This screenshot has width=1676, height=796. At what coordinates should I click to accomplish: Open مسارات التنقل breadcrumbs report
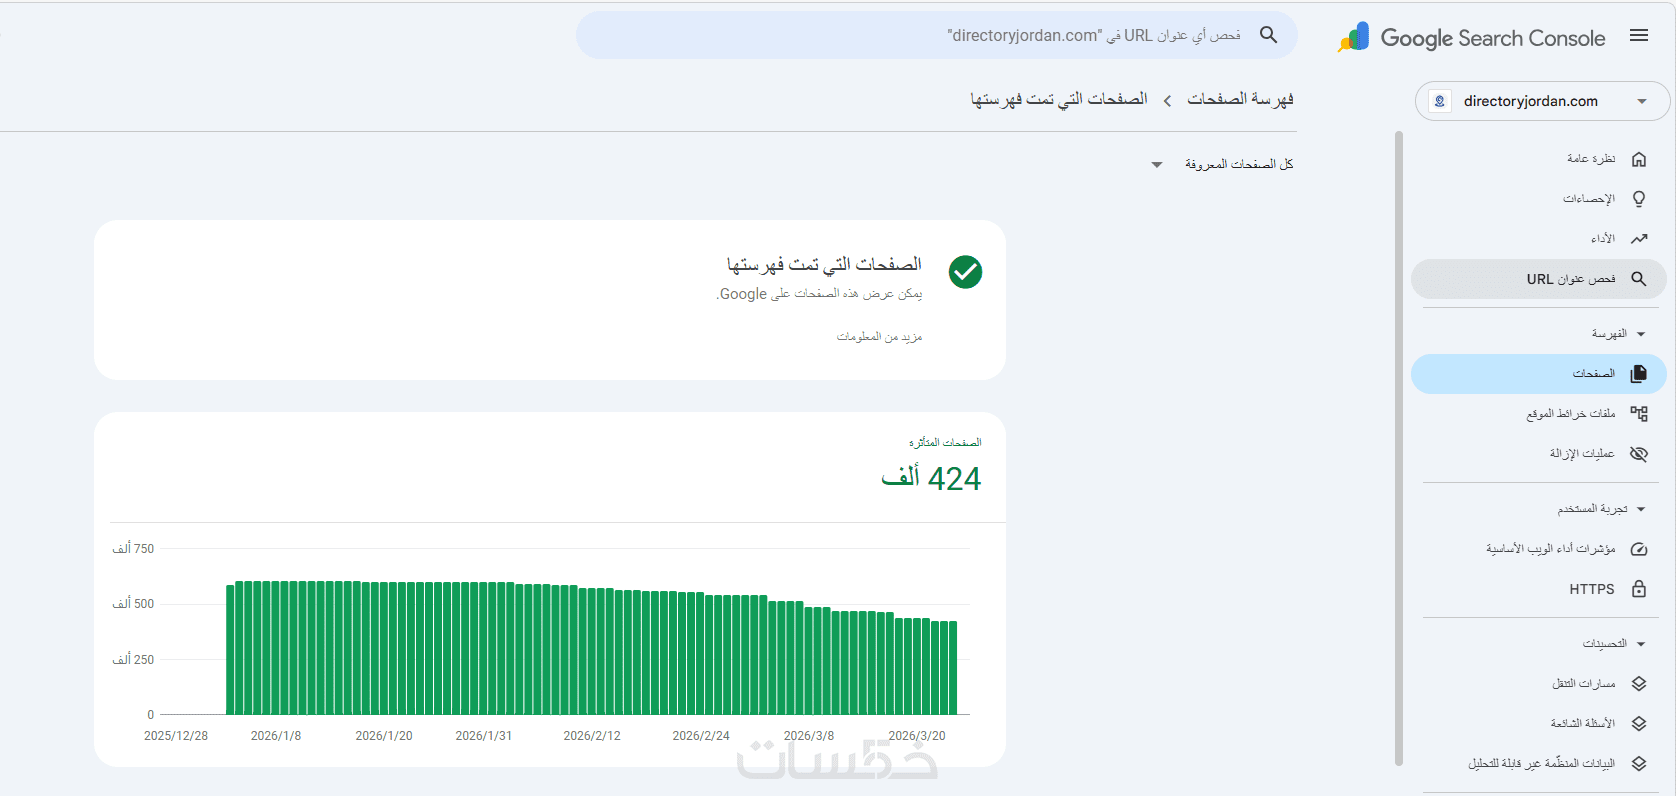point(1538,684)
